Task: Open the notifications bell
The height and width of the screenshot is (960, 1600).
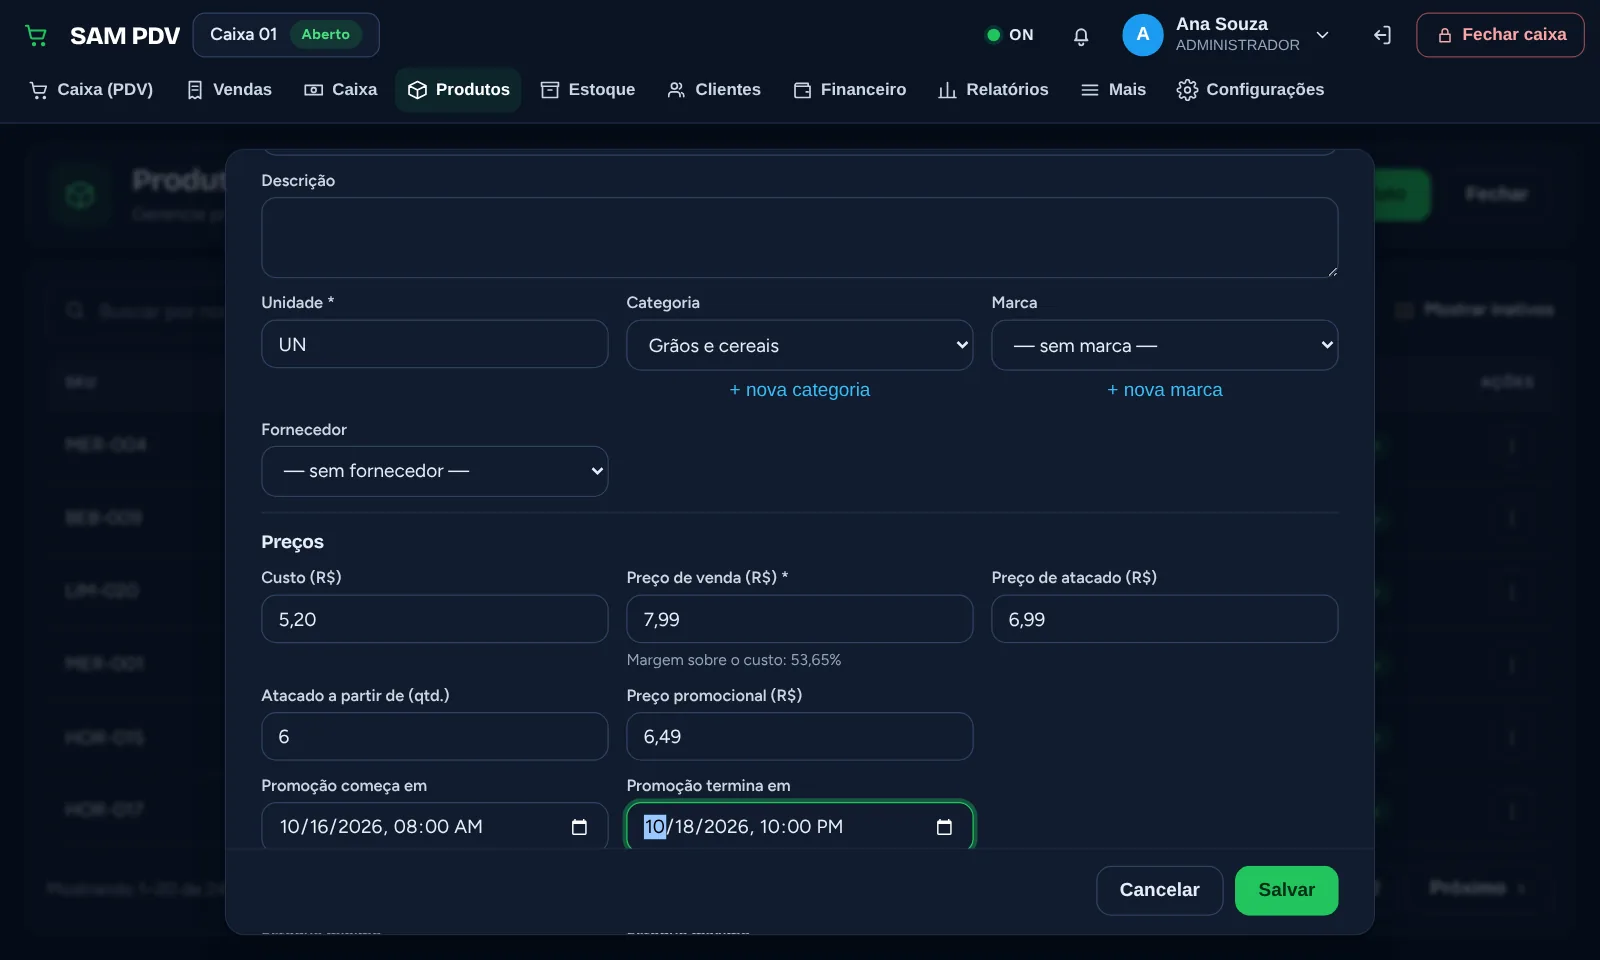Action: [x=1081, y=36]
